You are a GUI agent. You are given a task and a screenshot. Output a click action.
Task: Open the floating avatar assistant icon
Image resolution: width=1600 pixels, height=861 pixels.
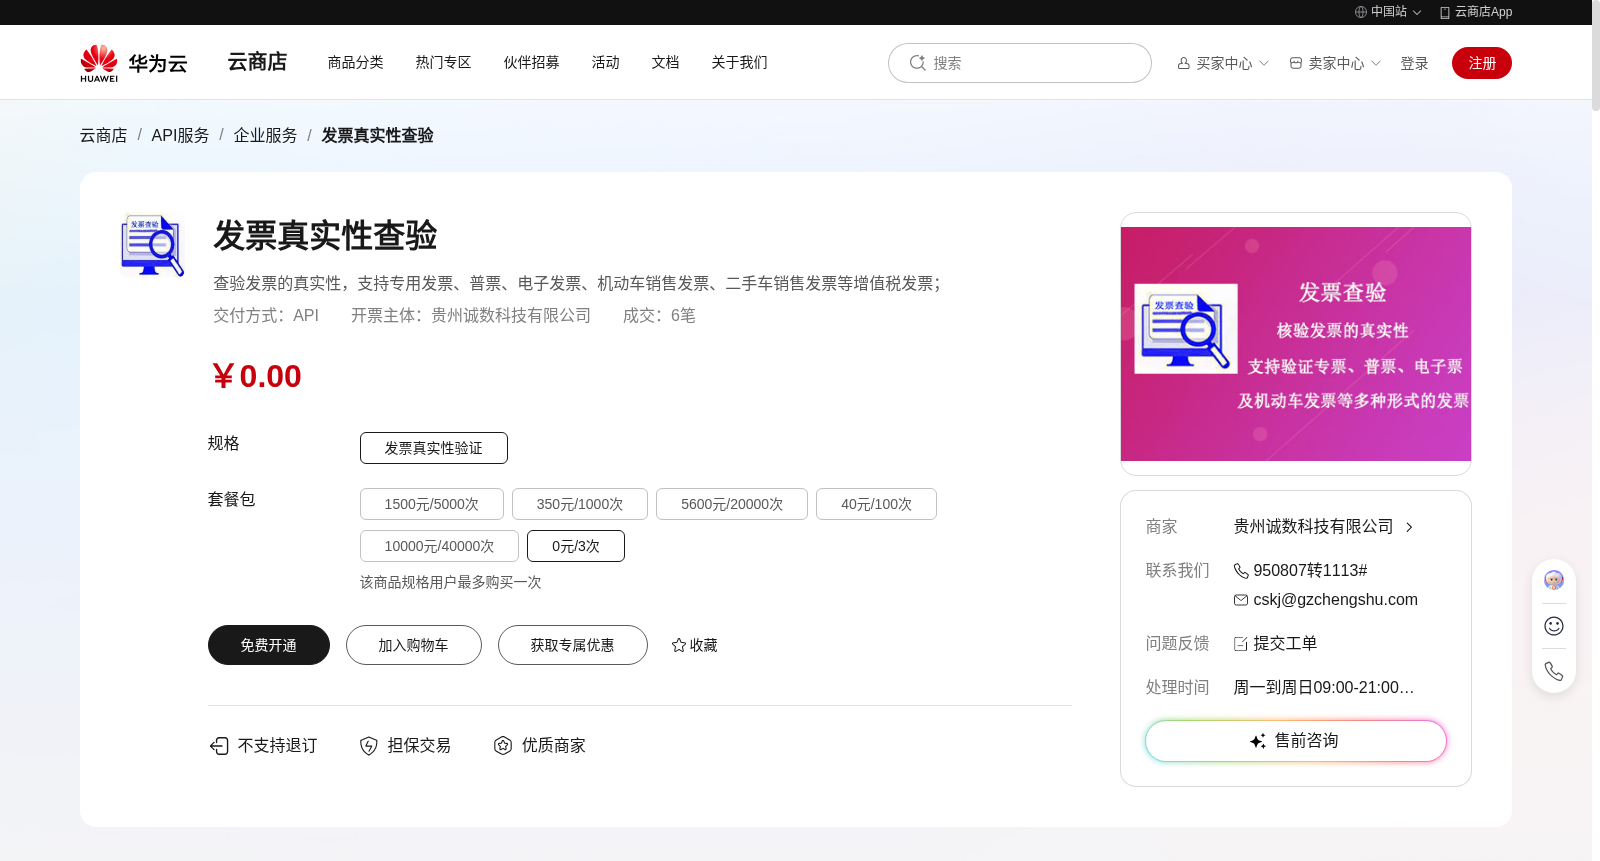1554,580
